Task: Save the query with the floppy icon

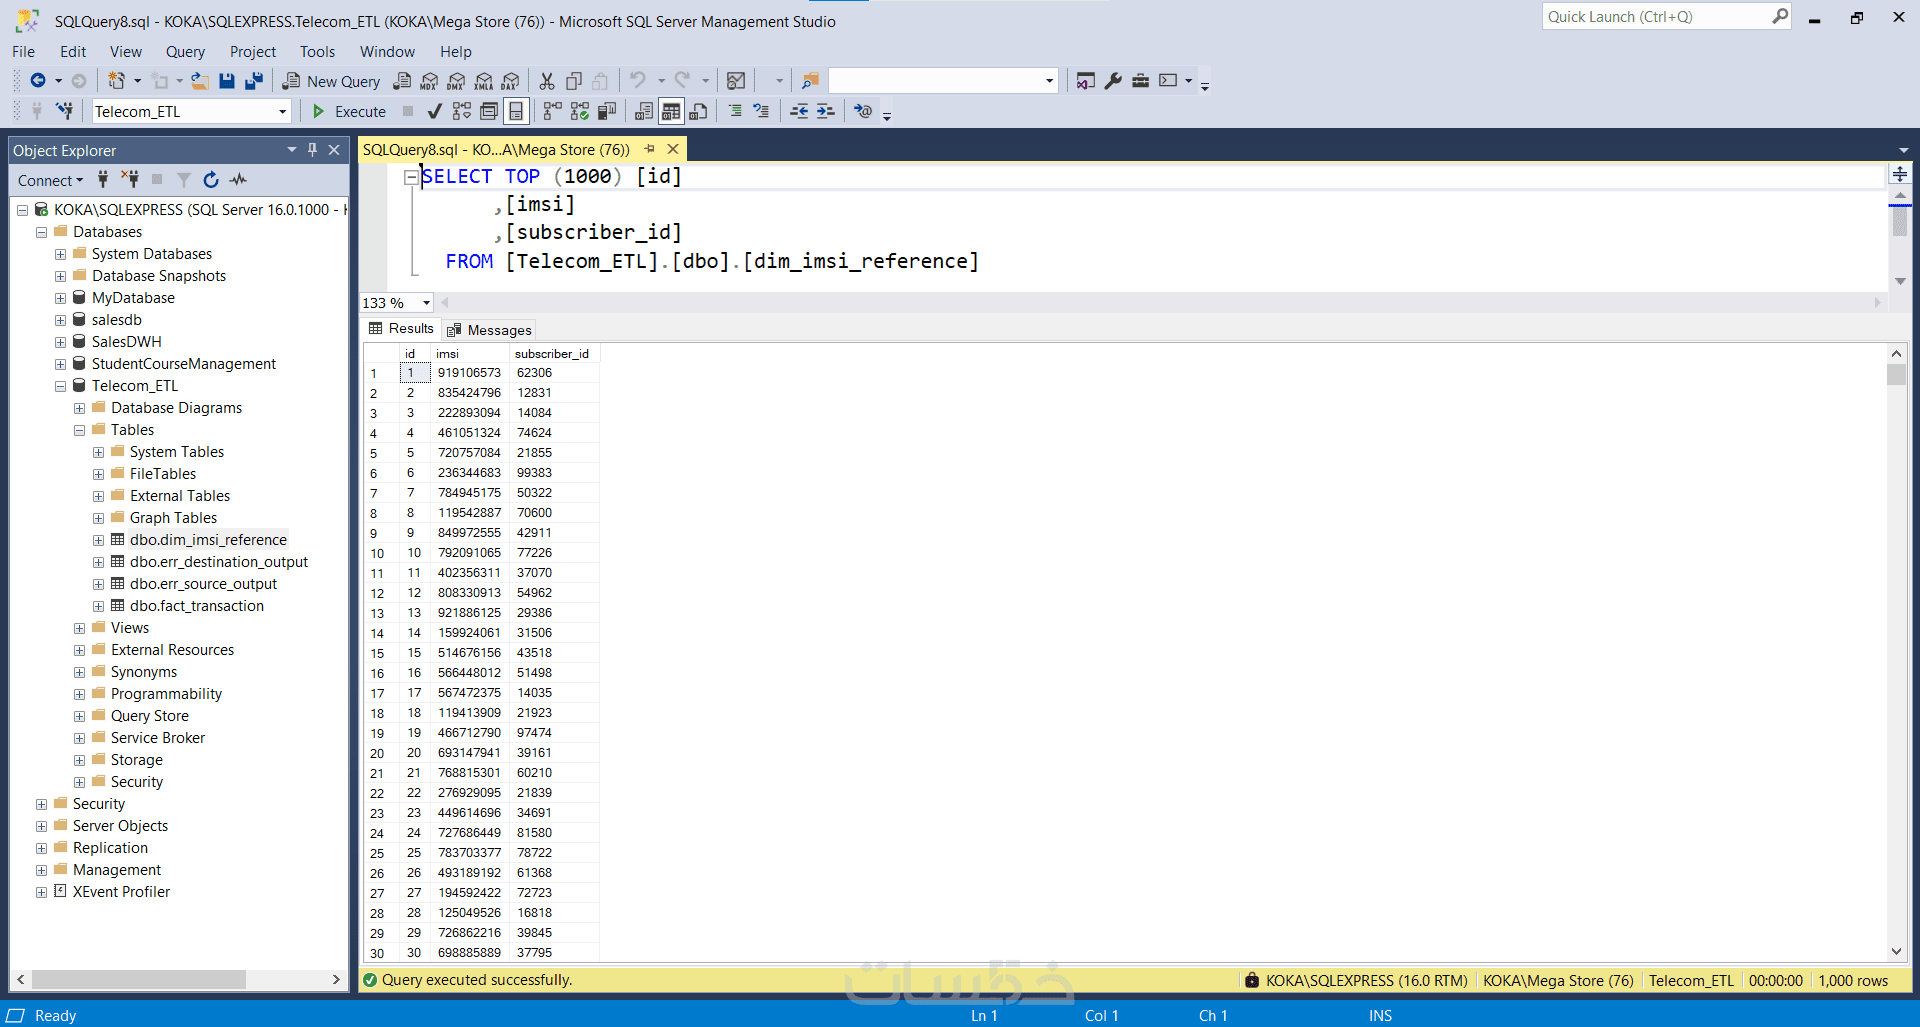Action: 227,81
